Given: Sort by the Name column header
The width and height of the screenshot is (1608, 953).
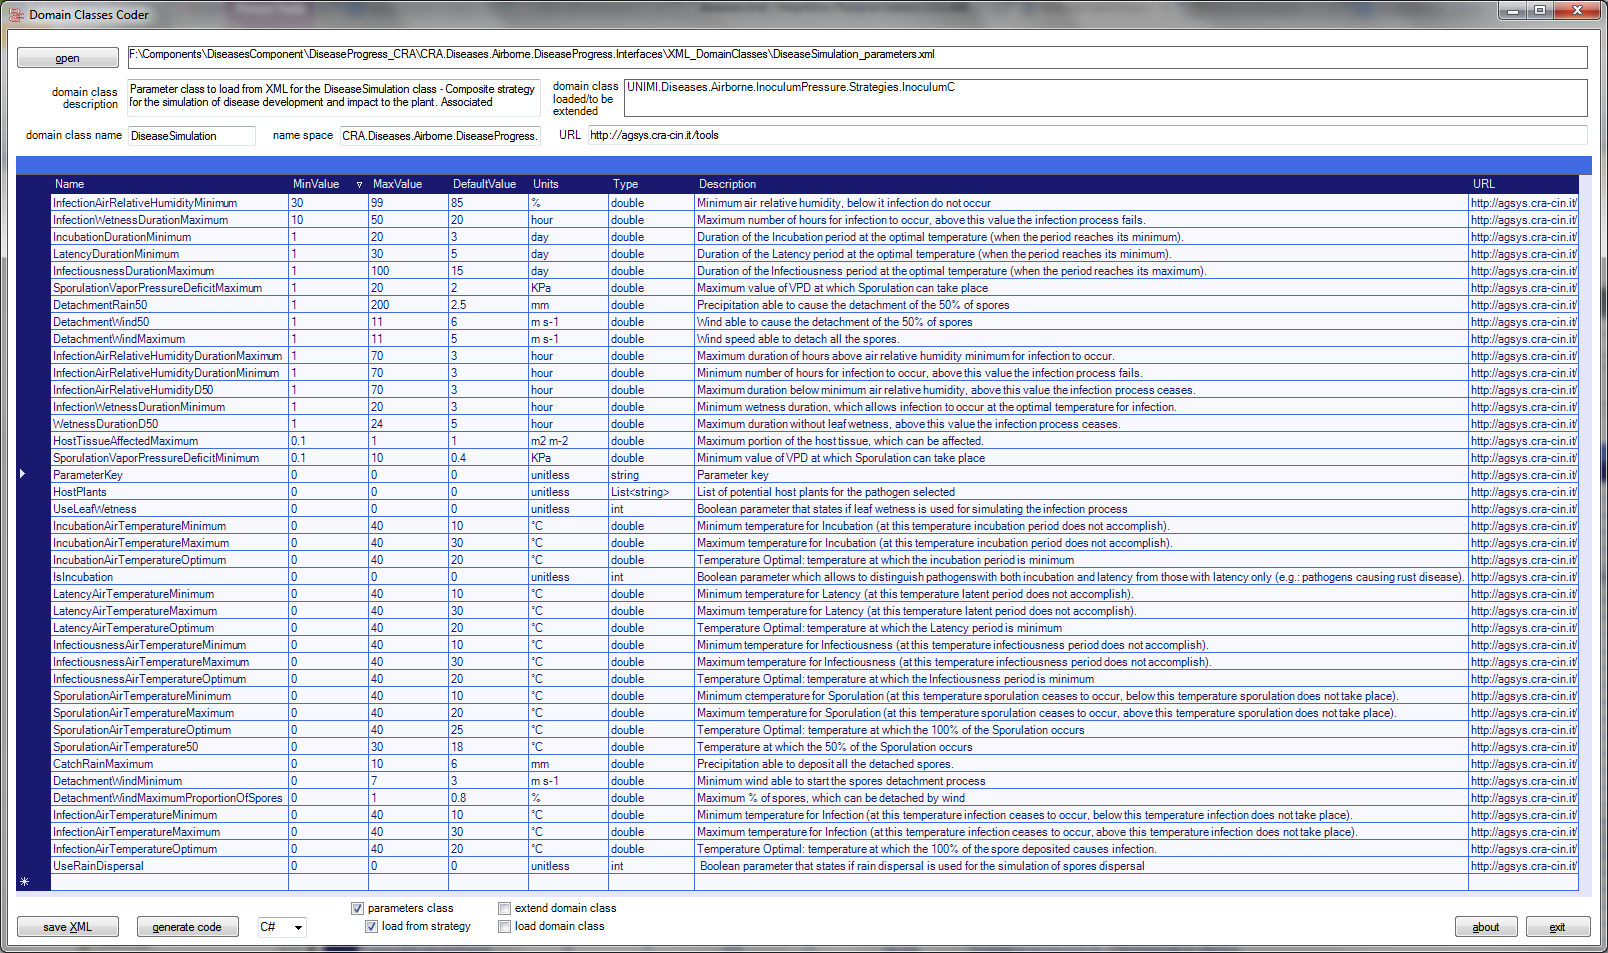Looking at the screenshot, I should 169,184.
